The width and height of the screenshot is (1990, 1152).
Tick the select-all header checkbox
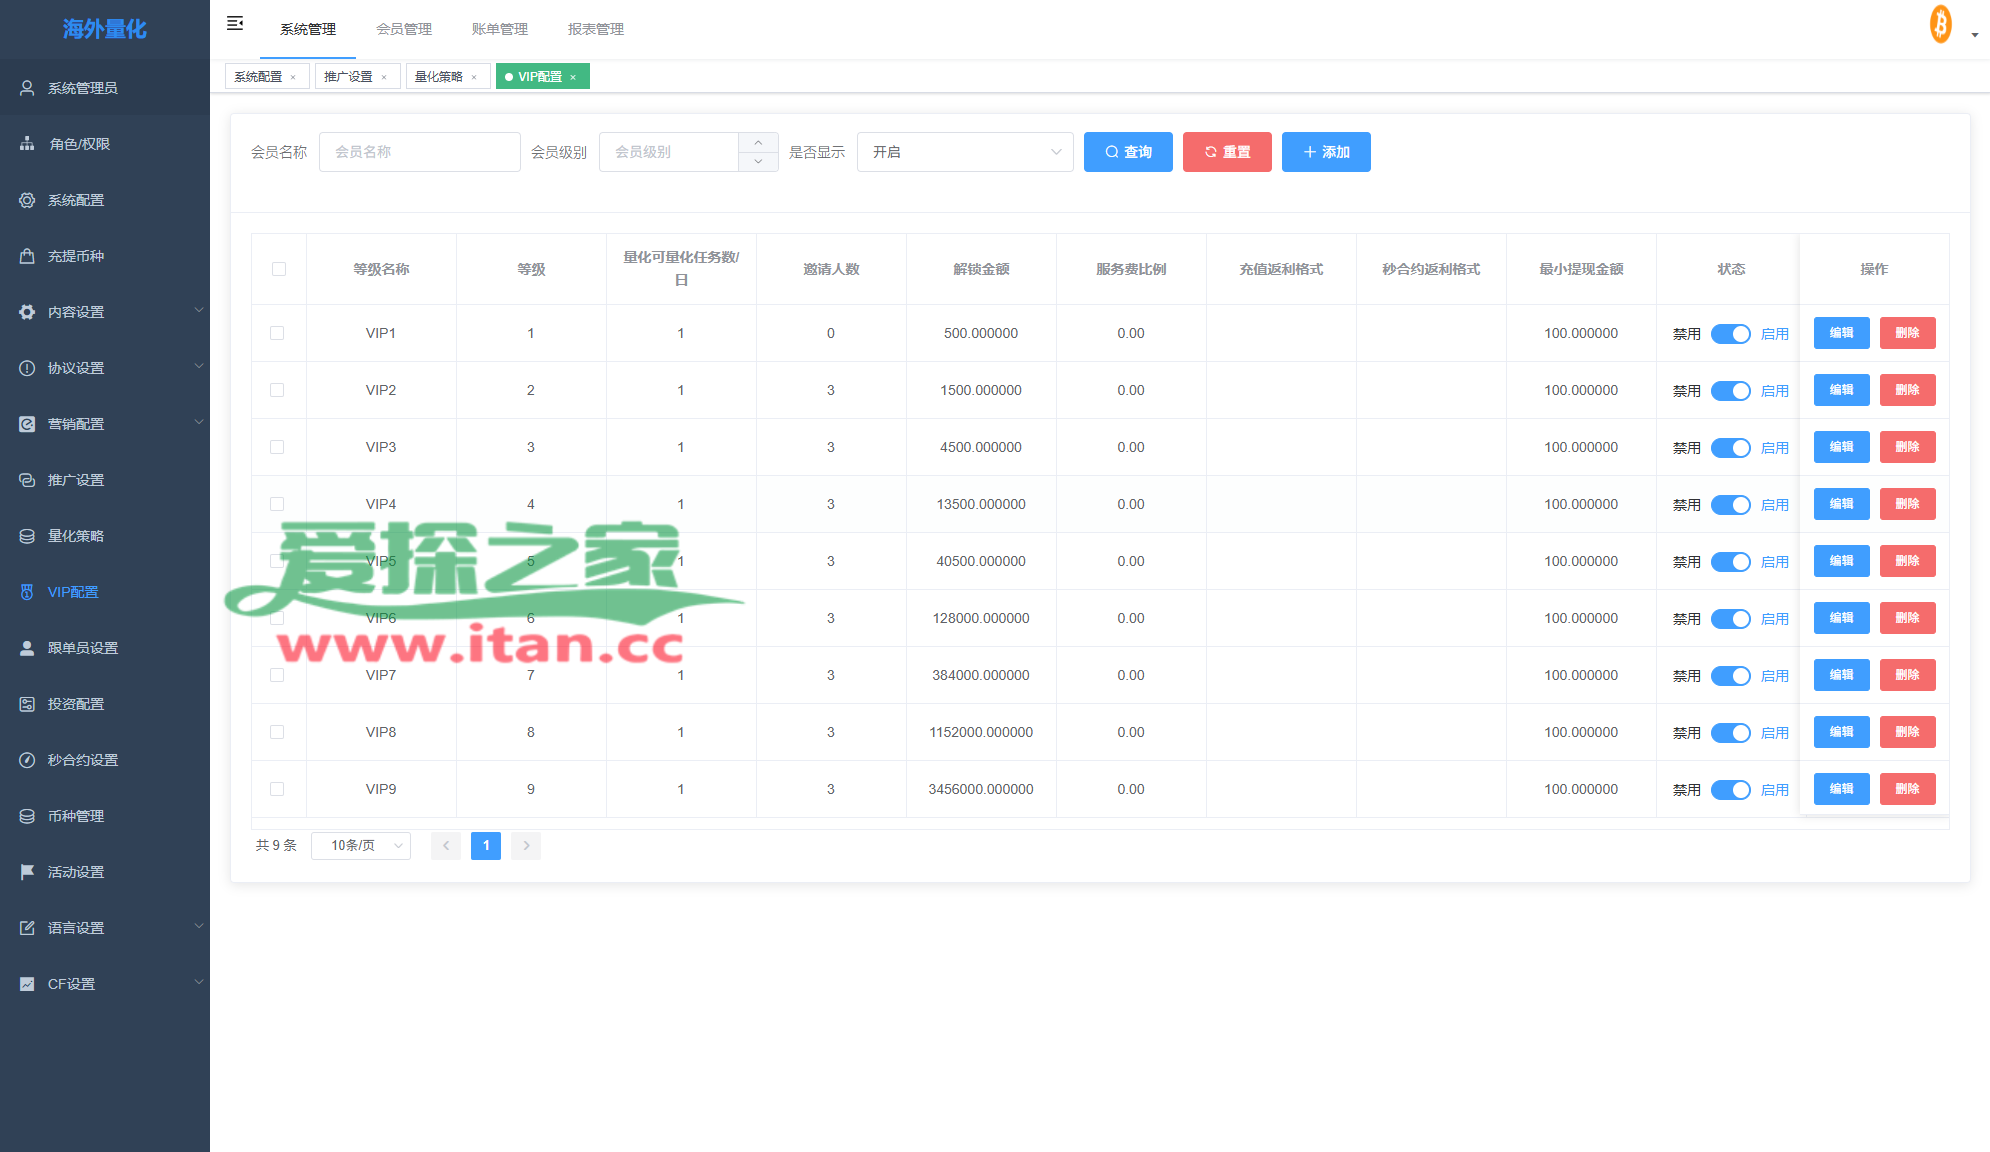(x=279, y=269)
